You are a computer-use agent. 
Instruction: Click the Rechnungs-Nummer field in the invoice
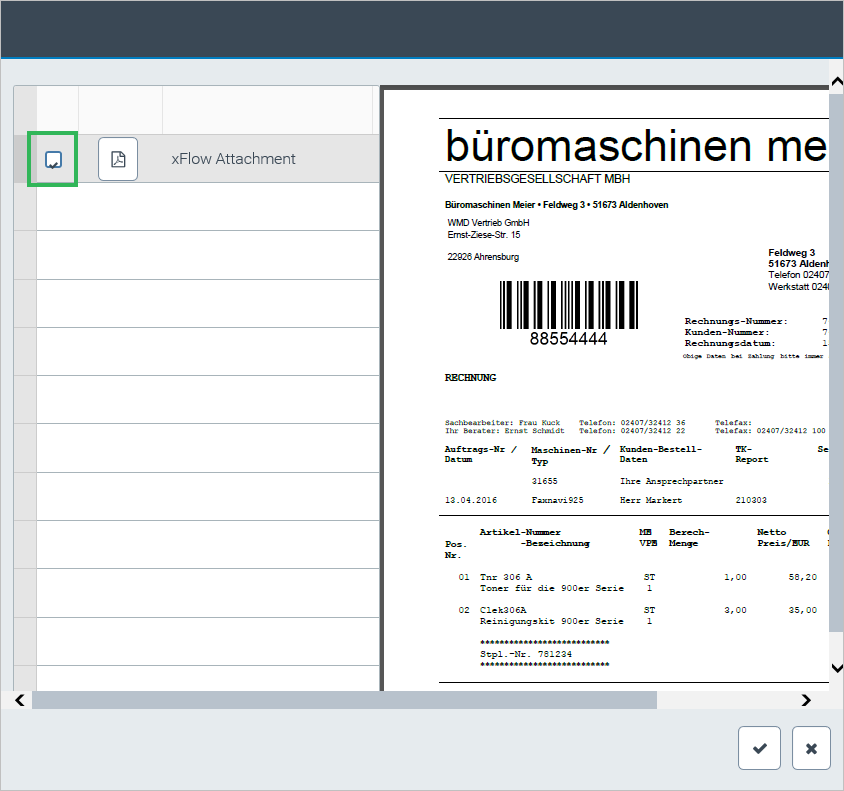click(735, 321)
